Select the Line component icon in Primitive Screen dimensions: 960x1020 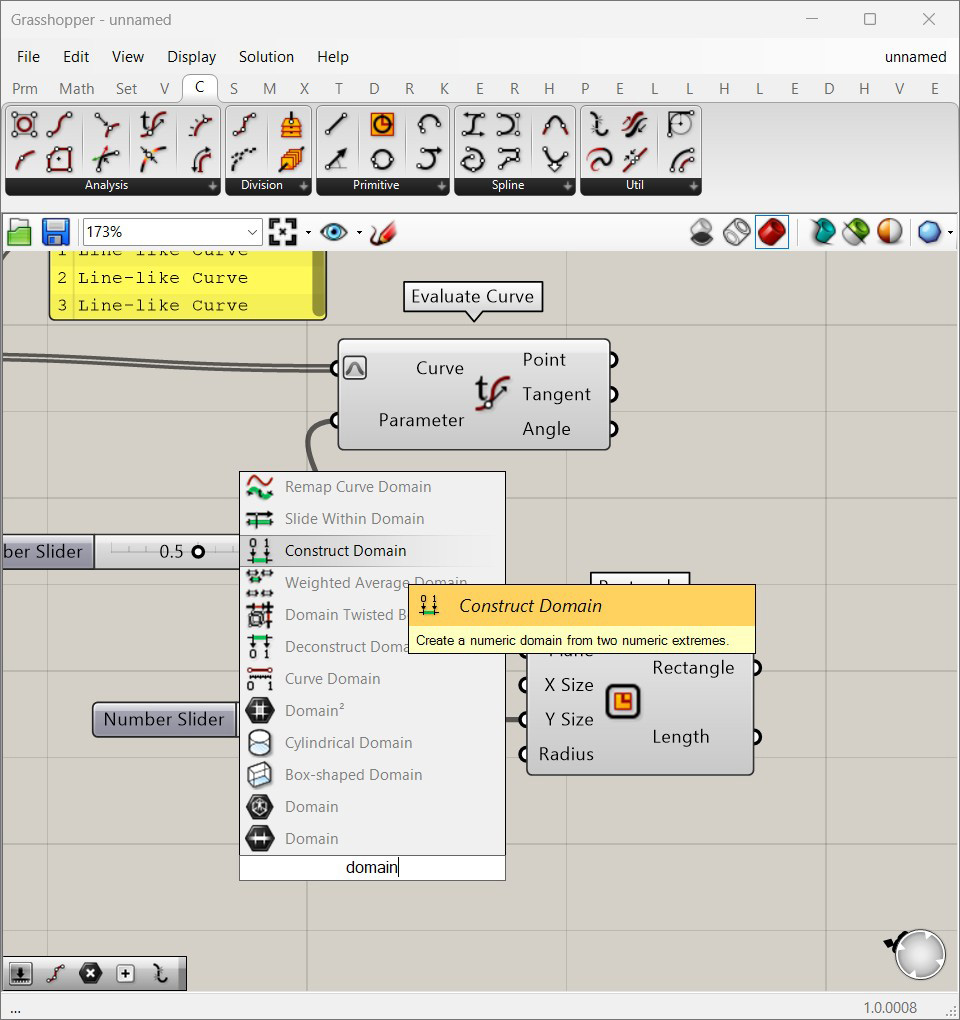pos(336,124)
